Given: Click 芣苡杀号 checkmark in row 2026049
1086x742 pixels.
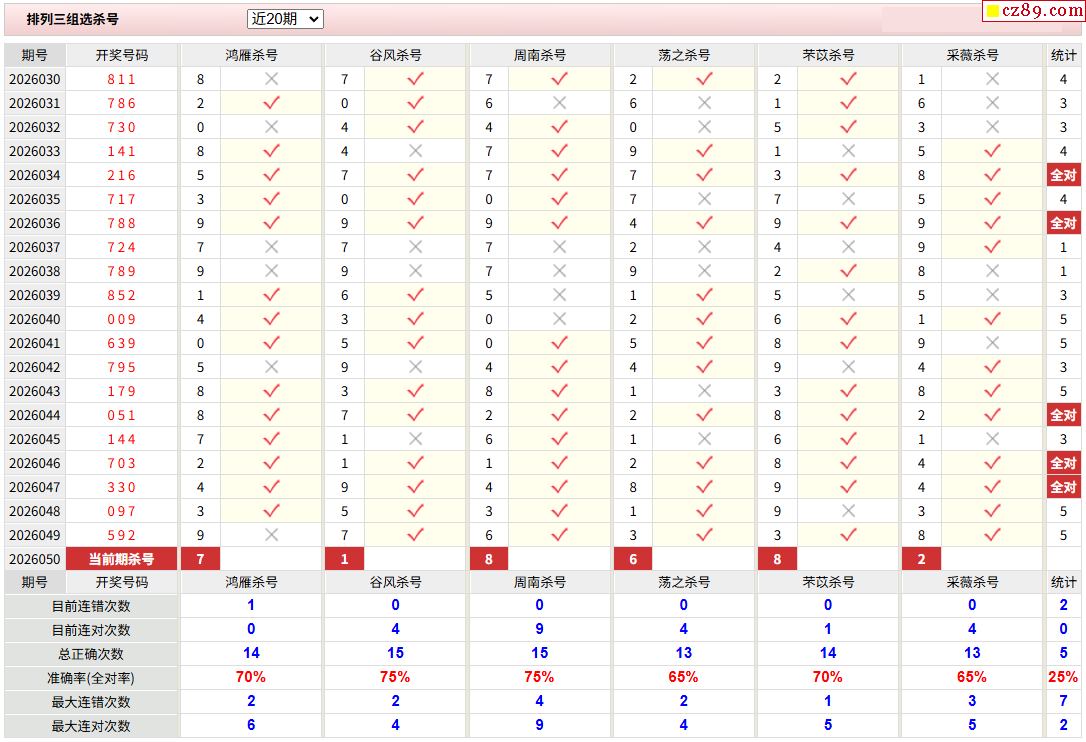Looking at the screenshot, I should (848, 535).
